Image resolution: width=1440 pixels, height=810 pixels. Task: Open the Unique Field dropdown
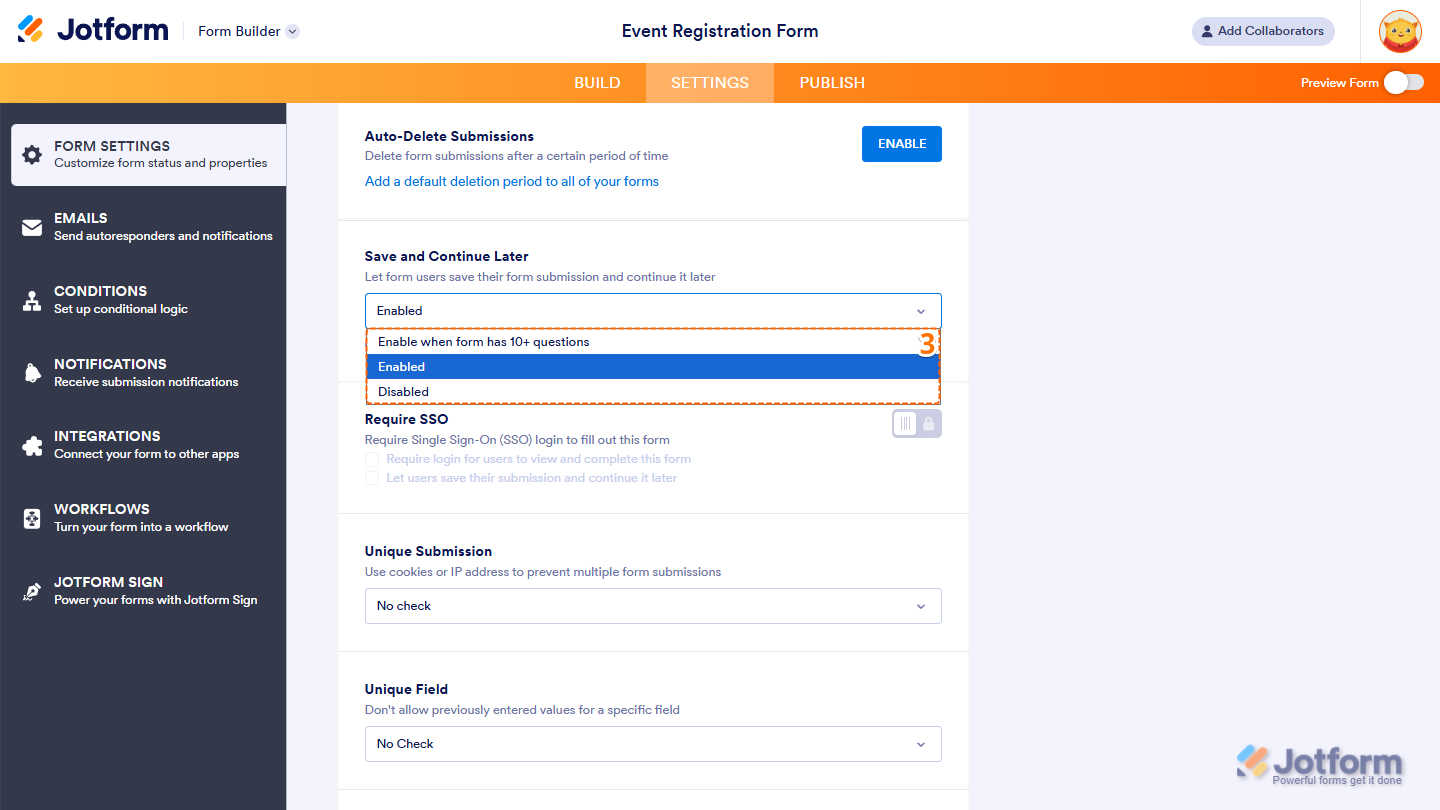point(652,744)
